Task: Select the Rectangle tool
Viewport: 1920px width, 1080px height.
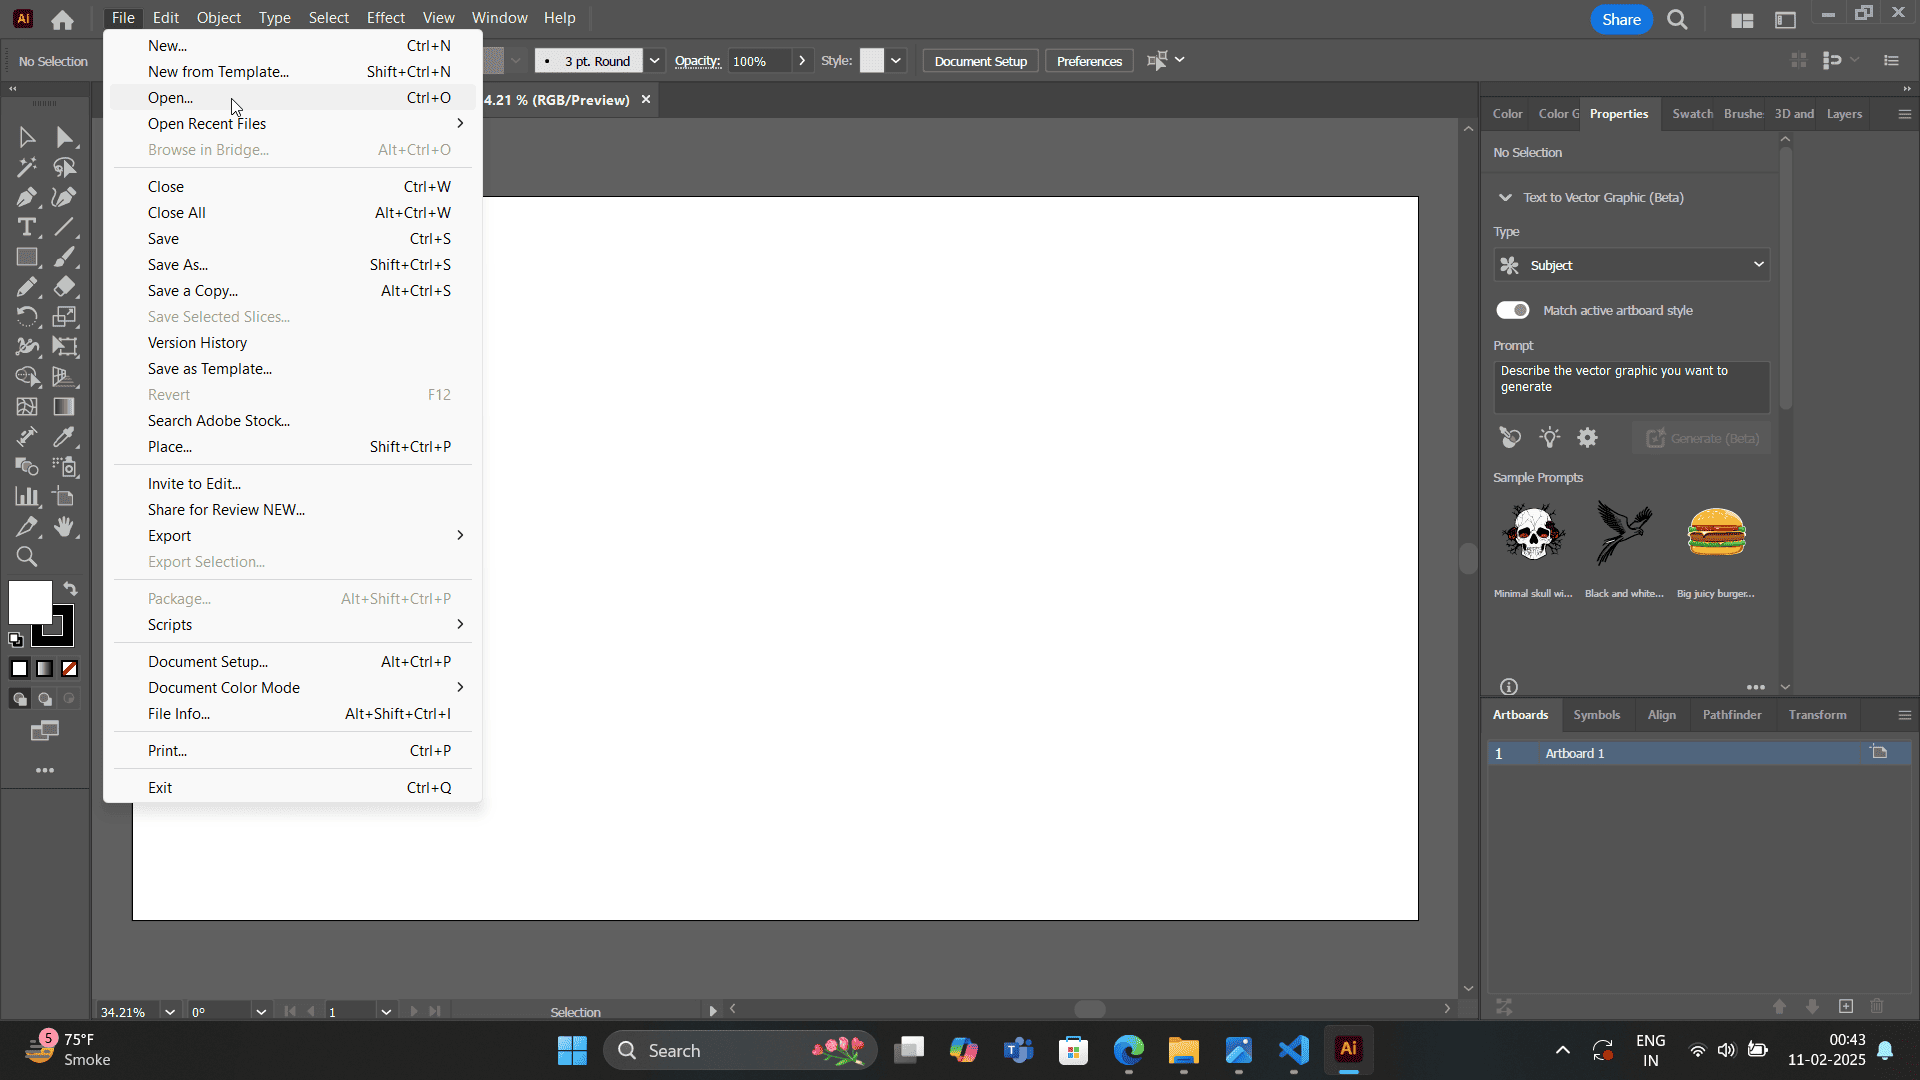Action: pyautogui.click(x=27, y=257)
